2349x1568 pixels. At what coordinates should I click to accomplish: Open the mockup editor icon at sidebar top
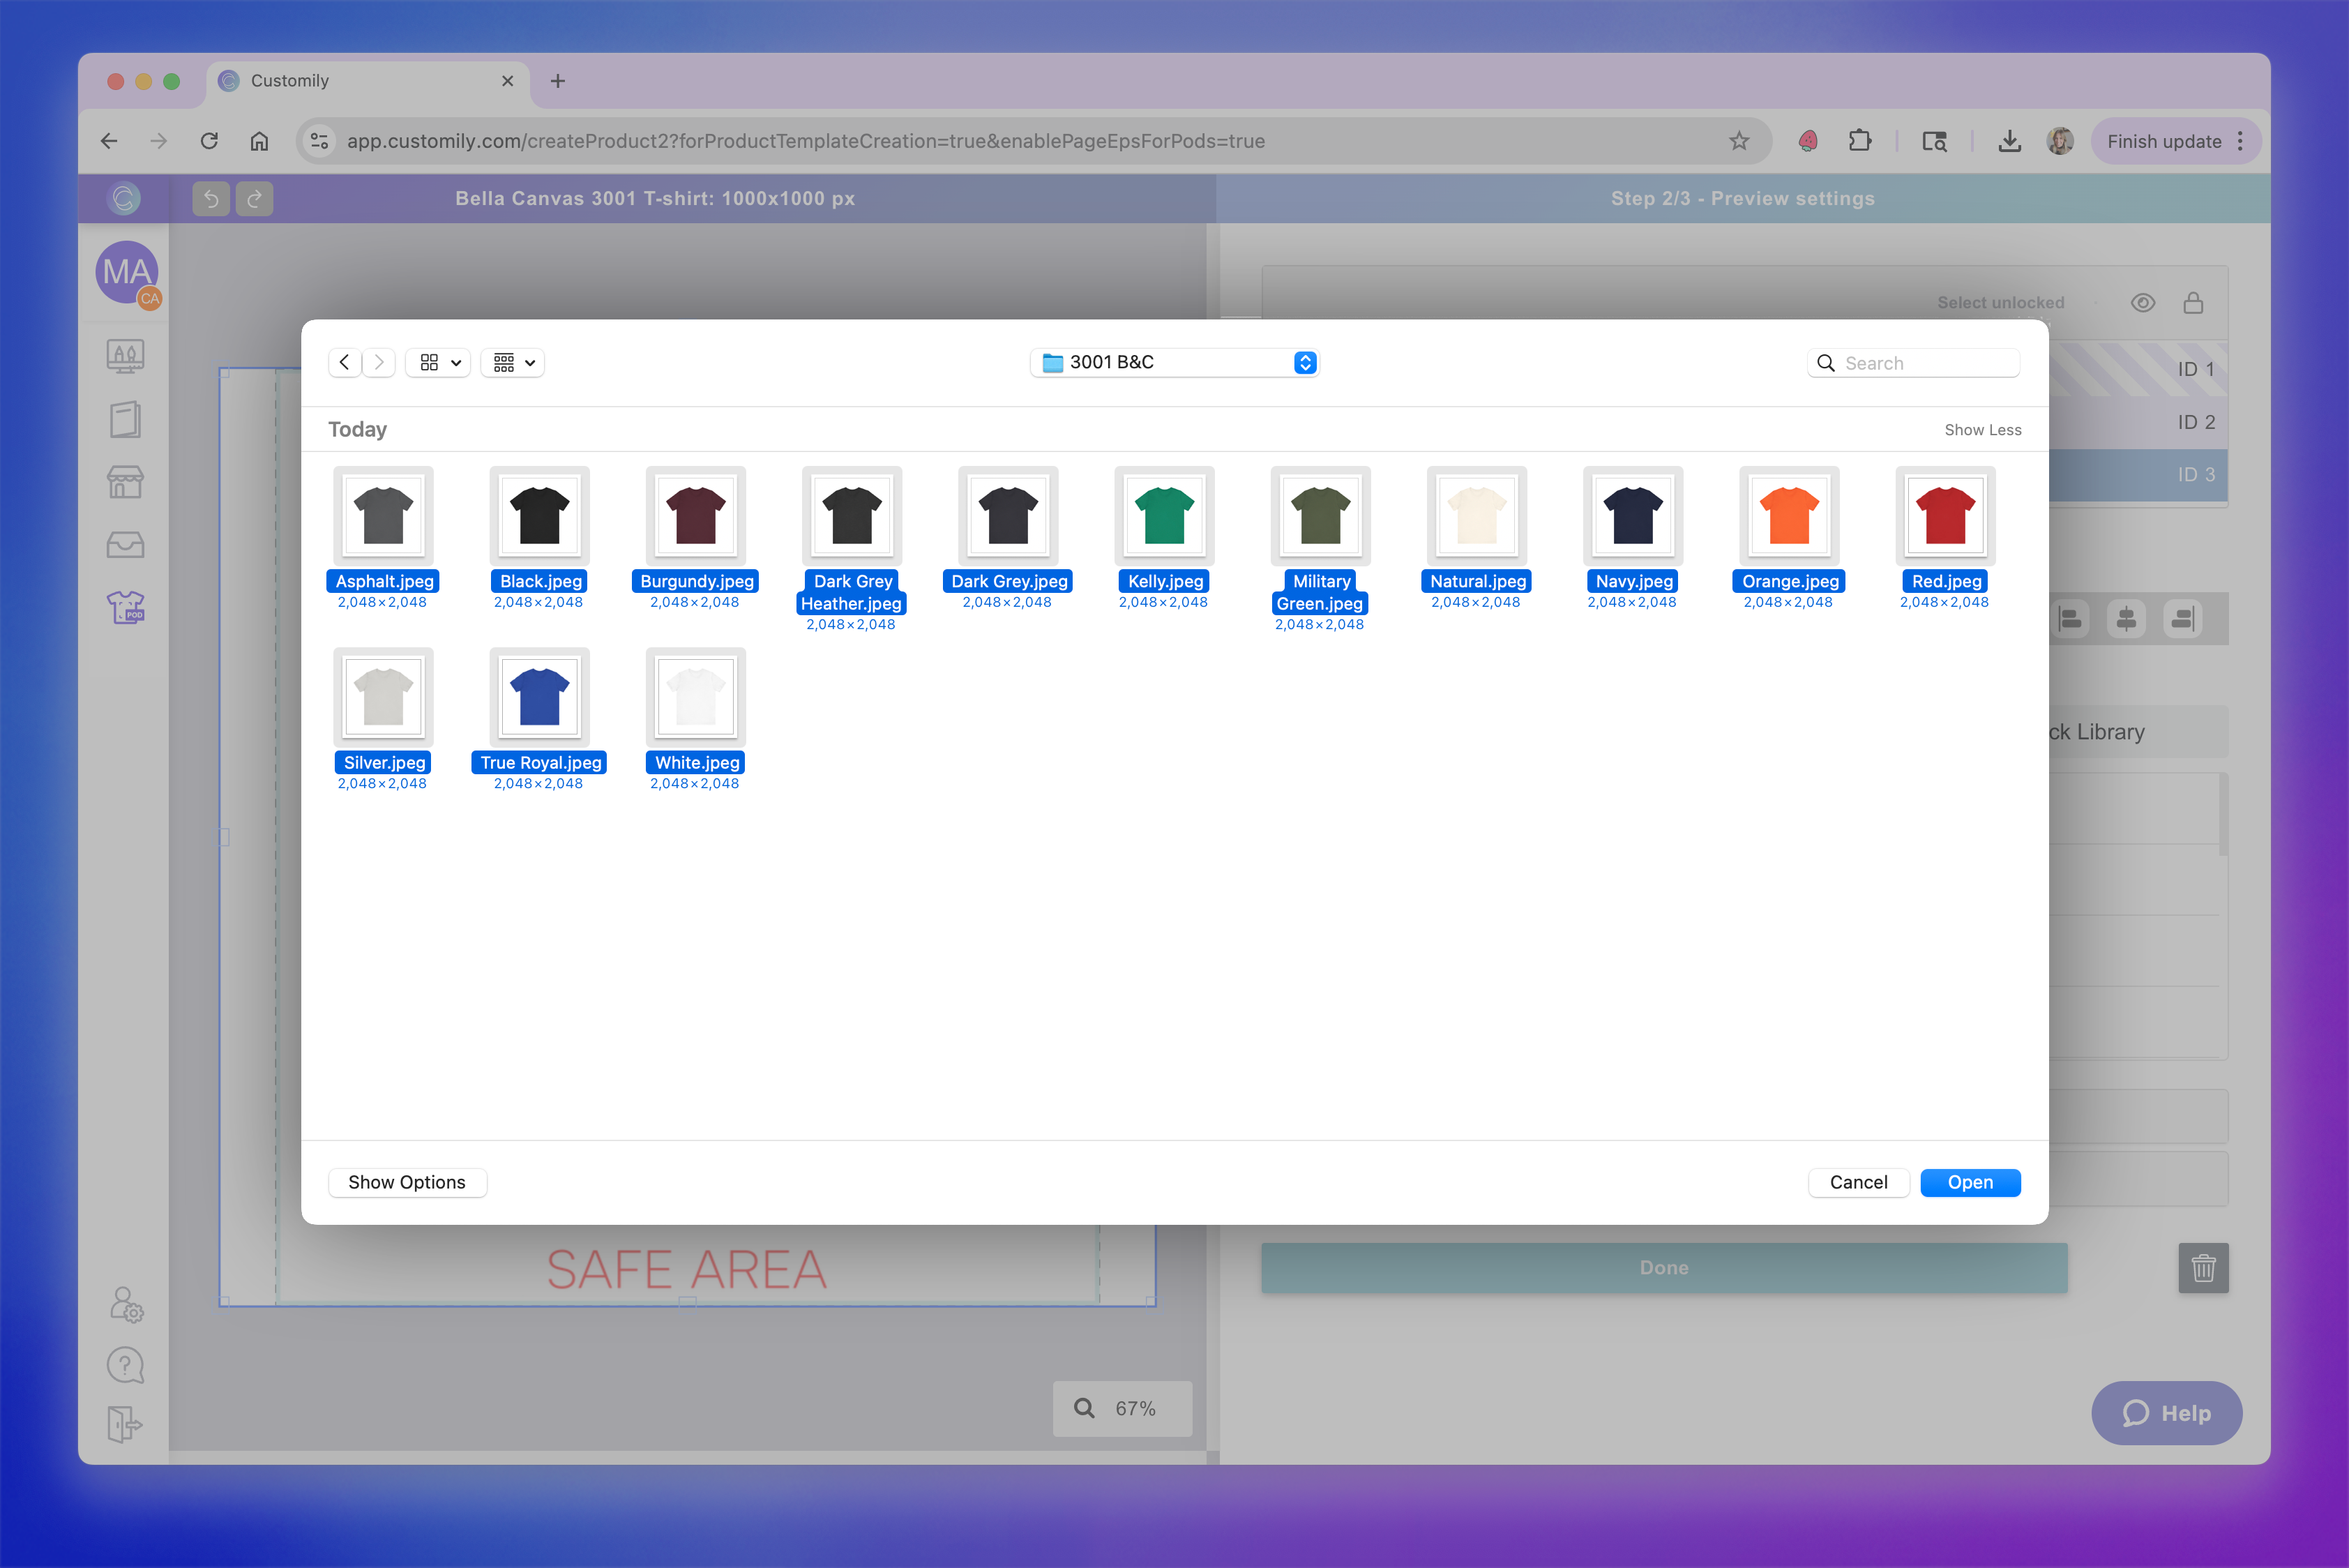click(x=126, y=355)
